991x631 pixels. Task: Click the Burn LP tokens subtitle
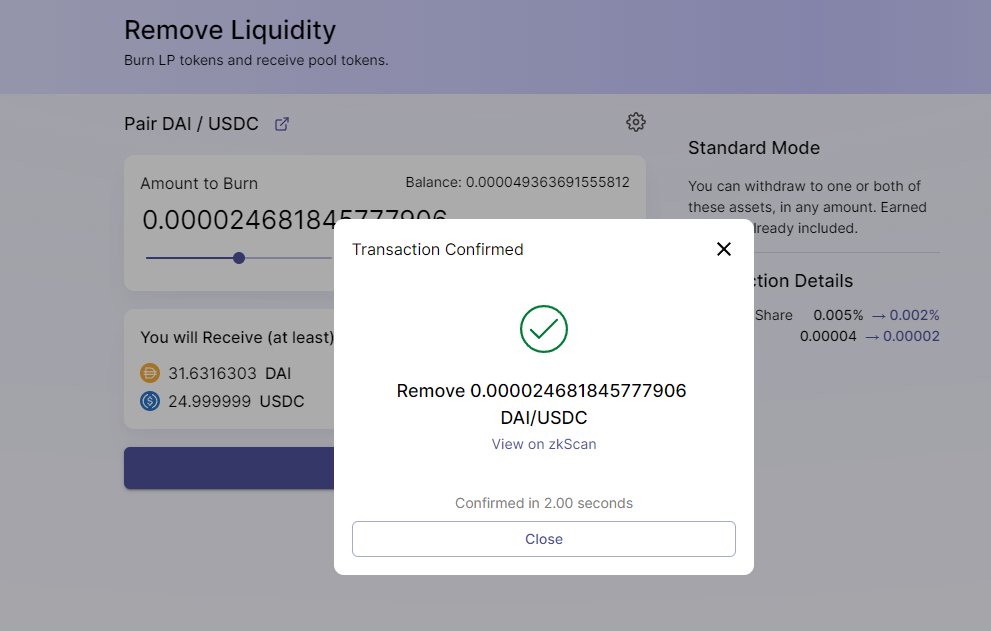point(256,60)
